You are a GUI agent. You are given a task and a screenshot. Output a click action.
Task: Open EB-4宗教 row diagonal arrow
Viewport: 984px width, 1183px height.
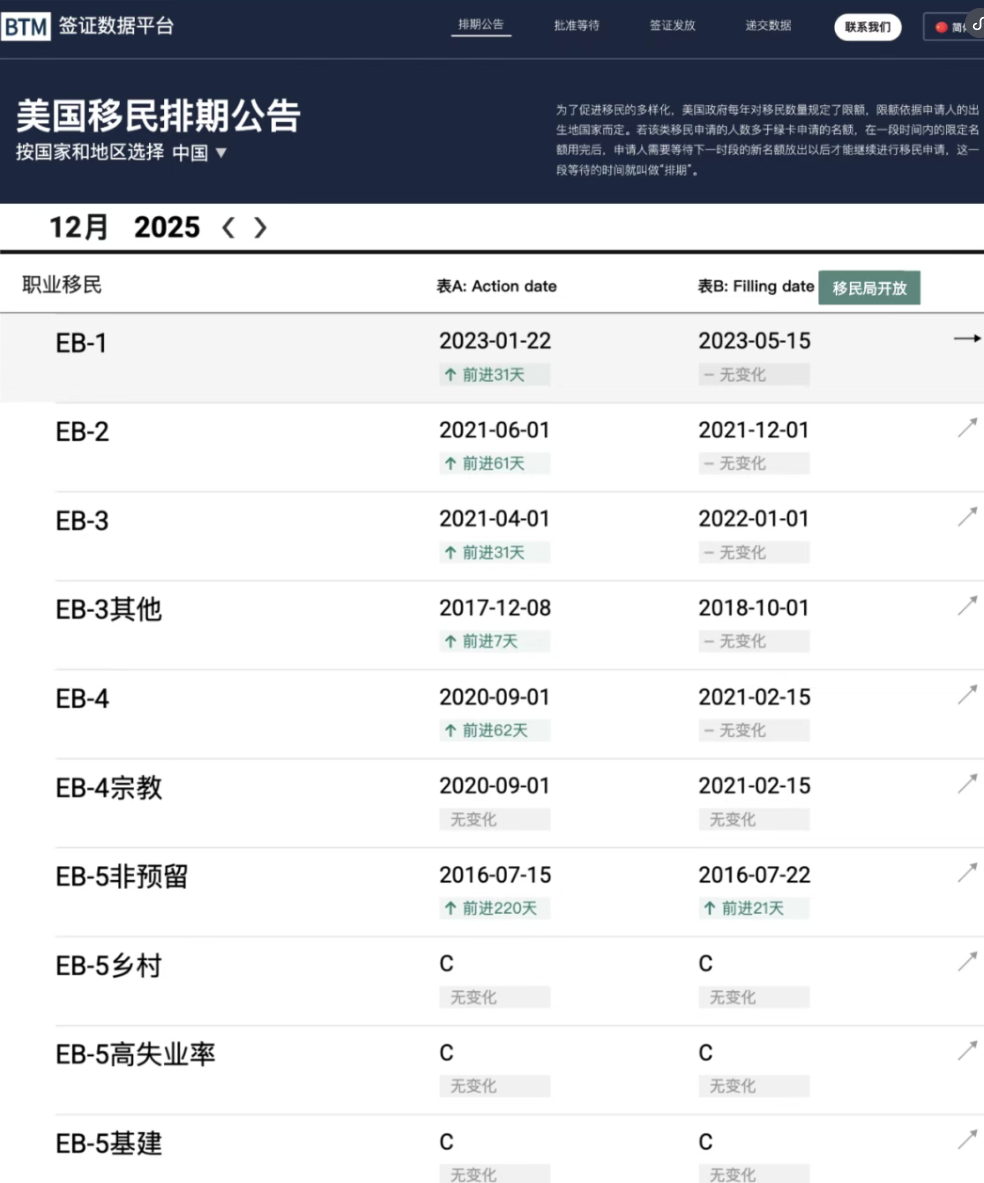(967, 784)
